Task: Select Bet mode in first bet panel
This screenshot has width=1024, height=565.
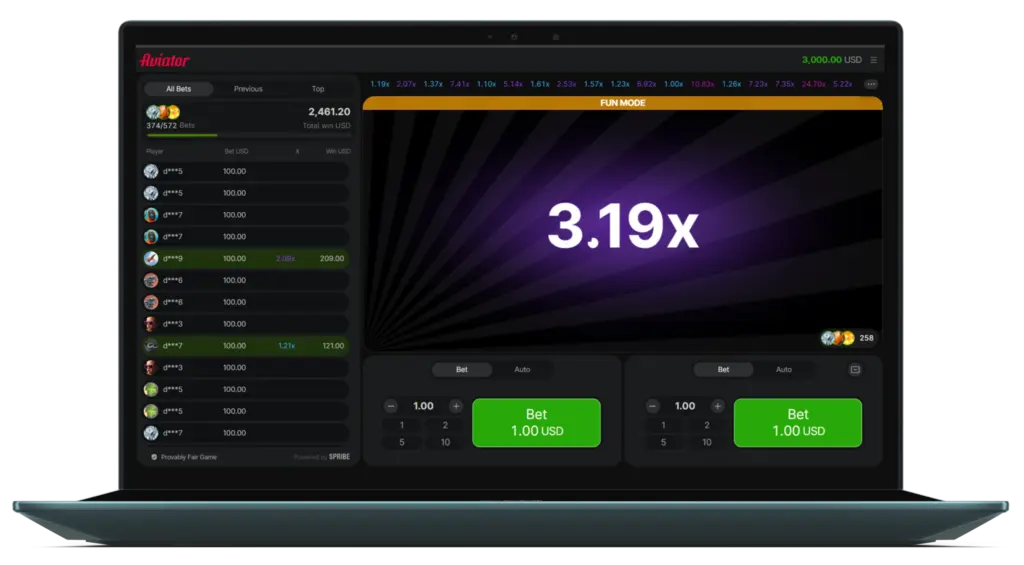Action: [x=462, y=370]
